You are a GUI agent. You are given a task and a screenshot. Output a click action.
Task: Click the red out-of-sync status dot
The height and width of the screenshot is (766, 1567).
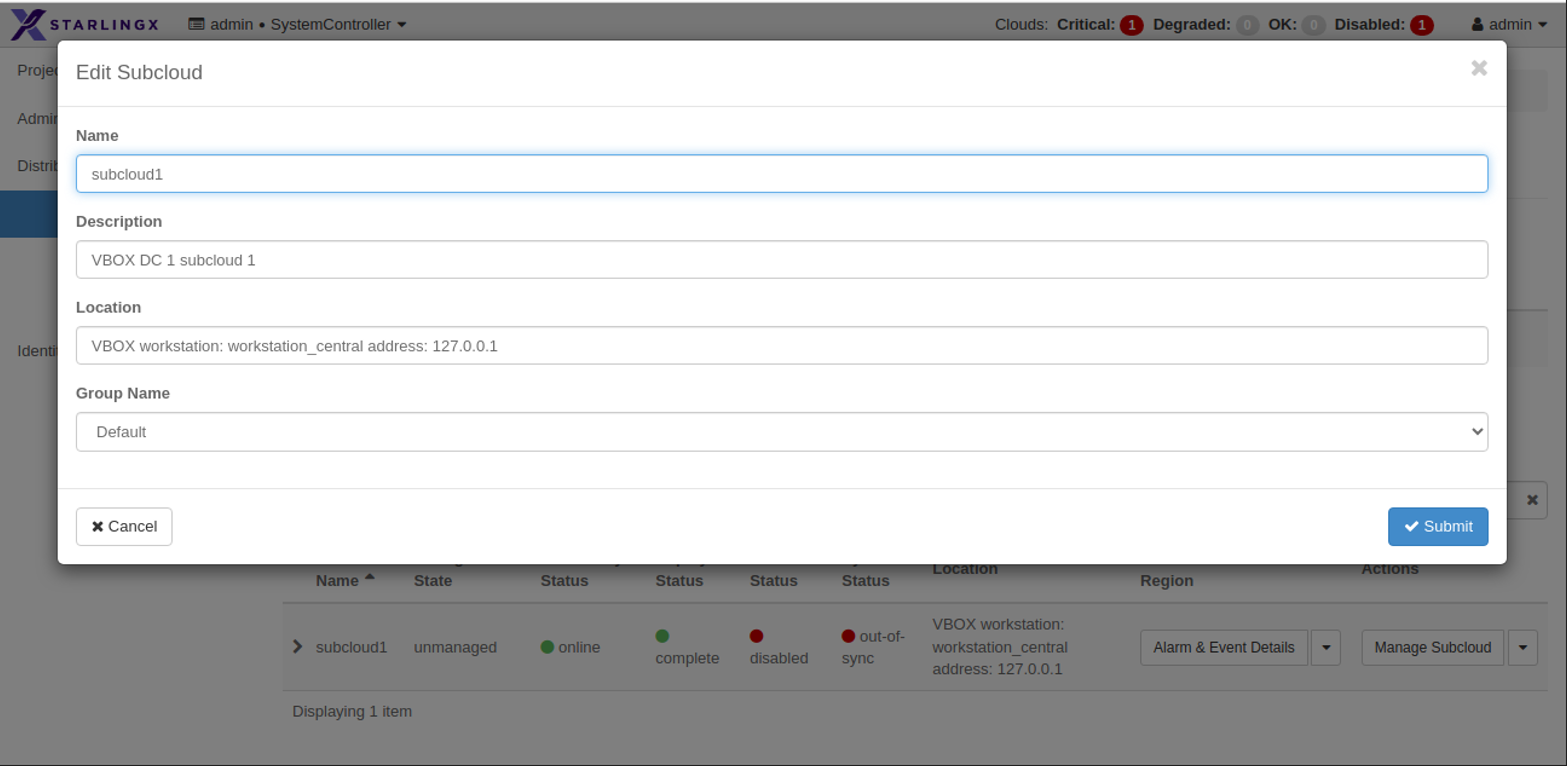(848, 635)
